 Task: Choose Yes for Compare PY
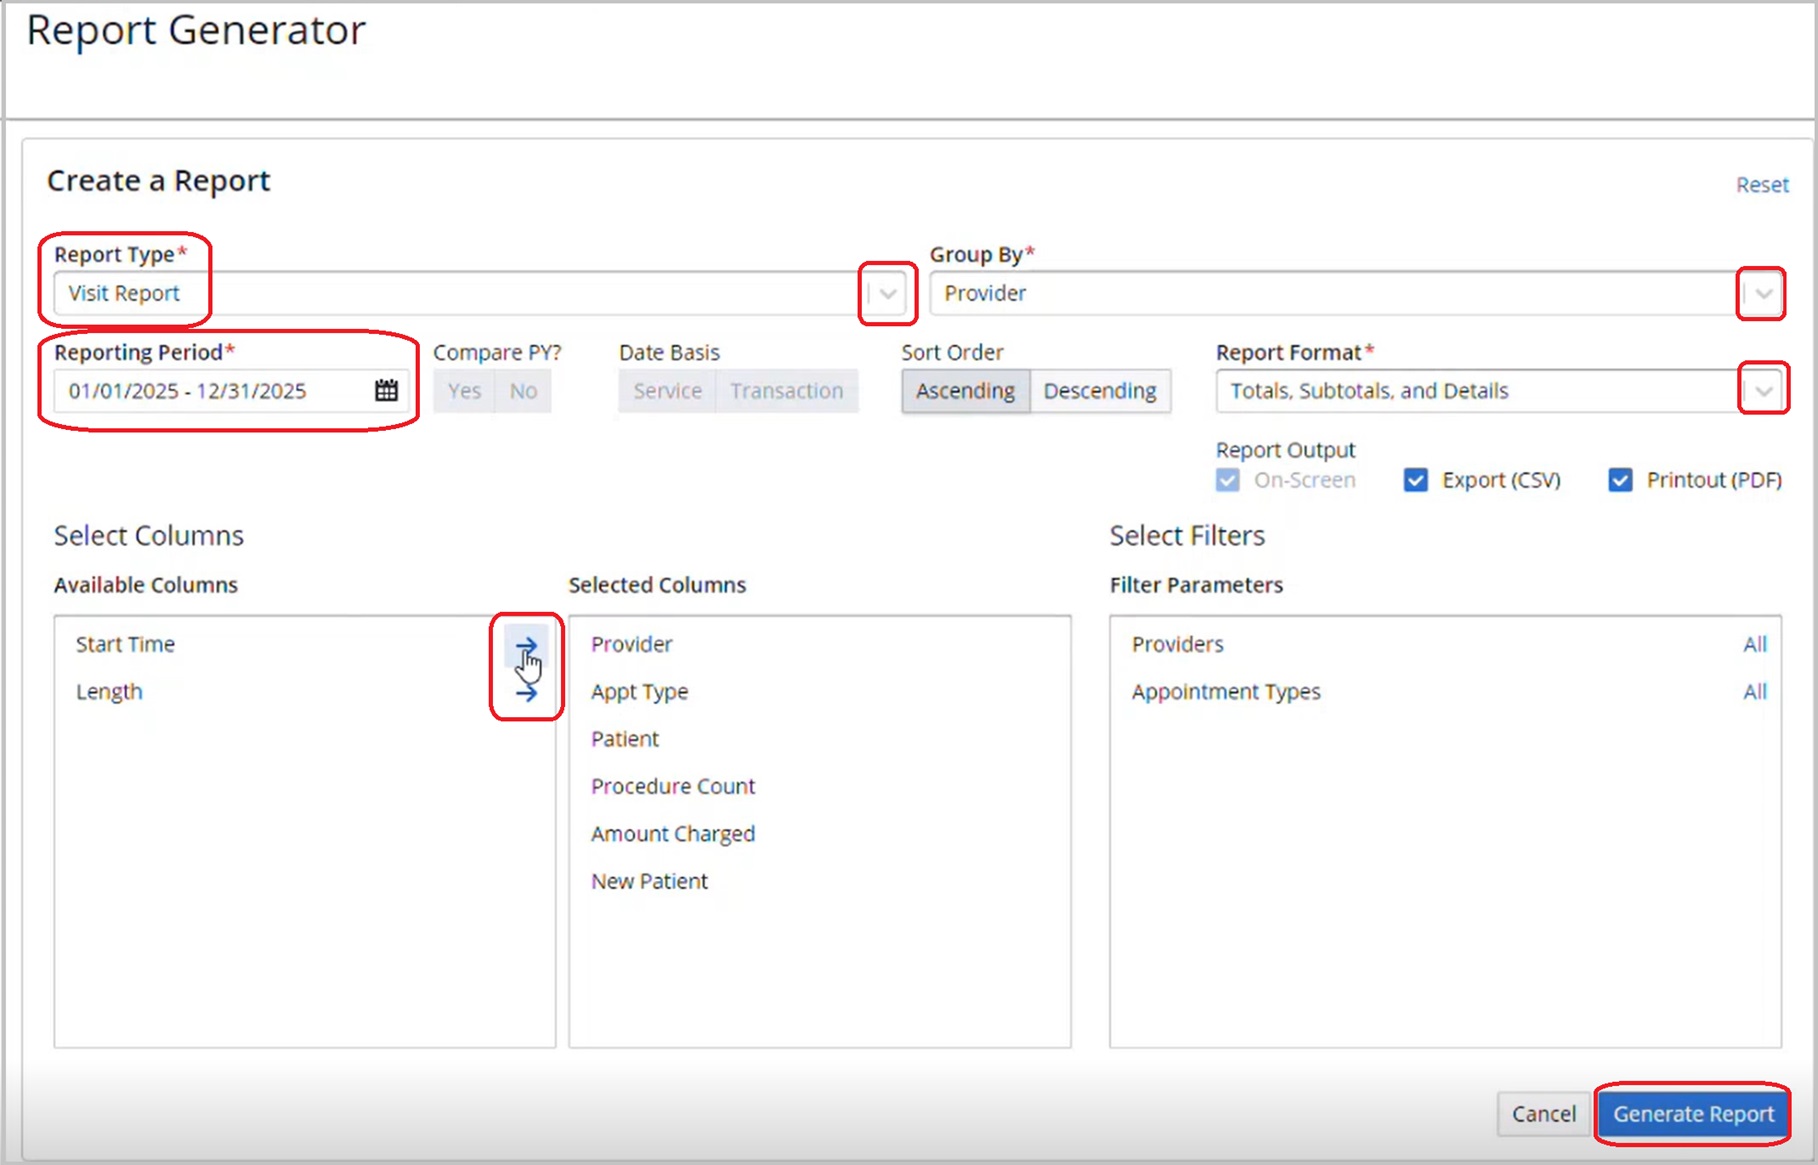click(x=464, y=391)
